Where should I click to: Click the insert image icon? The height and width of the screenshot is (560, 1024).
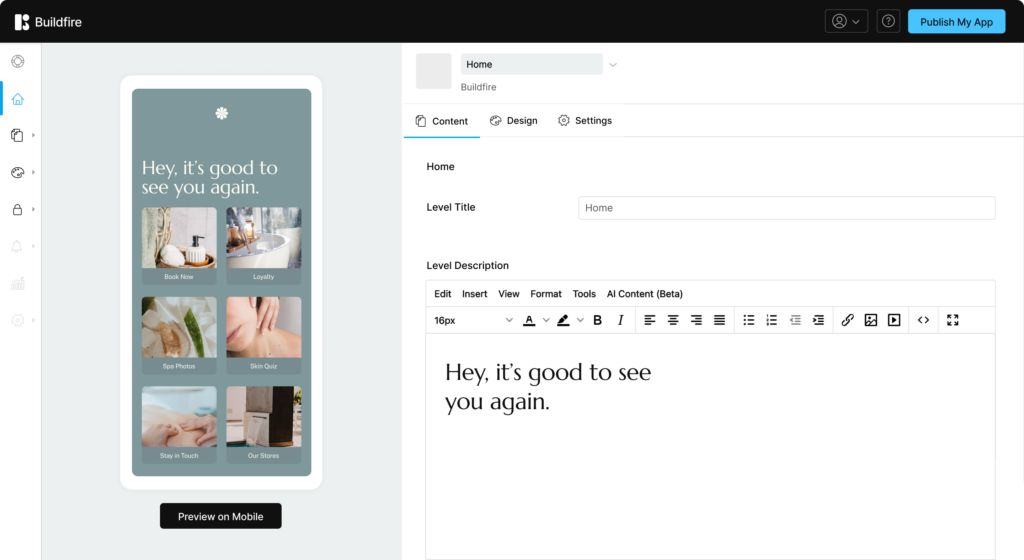(x=871, y=320)
